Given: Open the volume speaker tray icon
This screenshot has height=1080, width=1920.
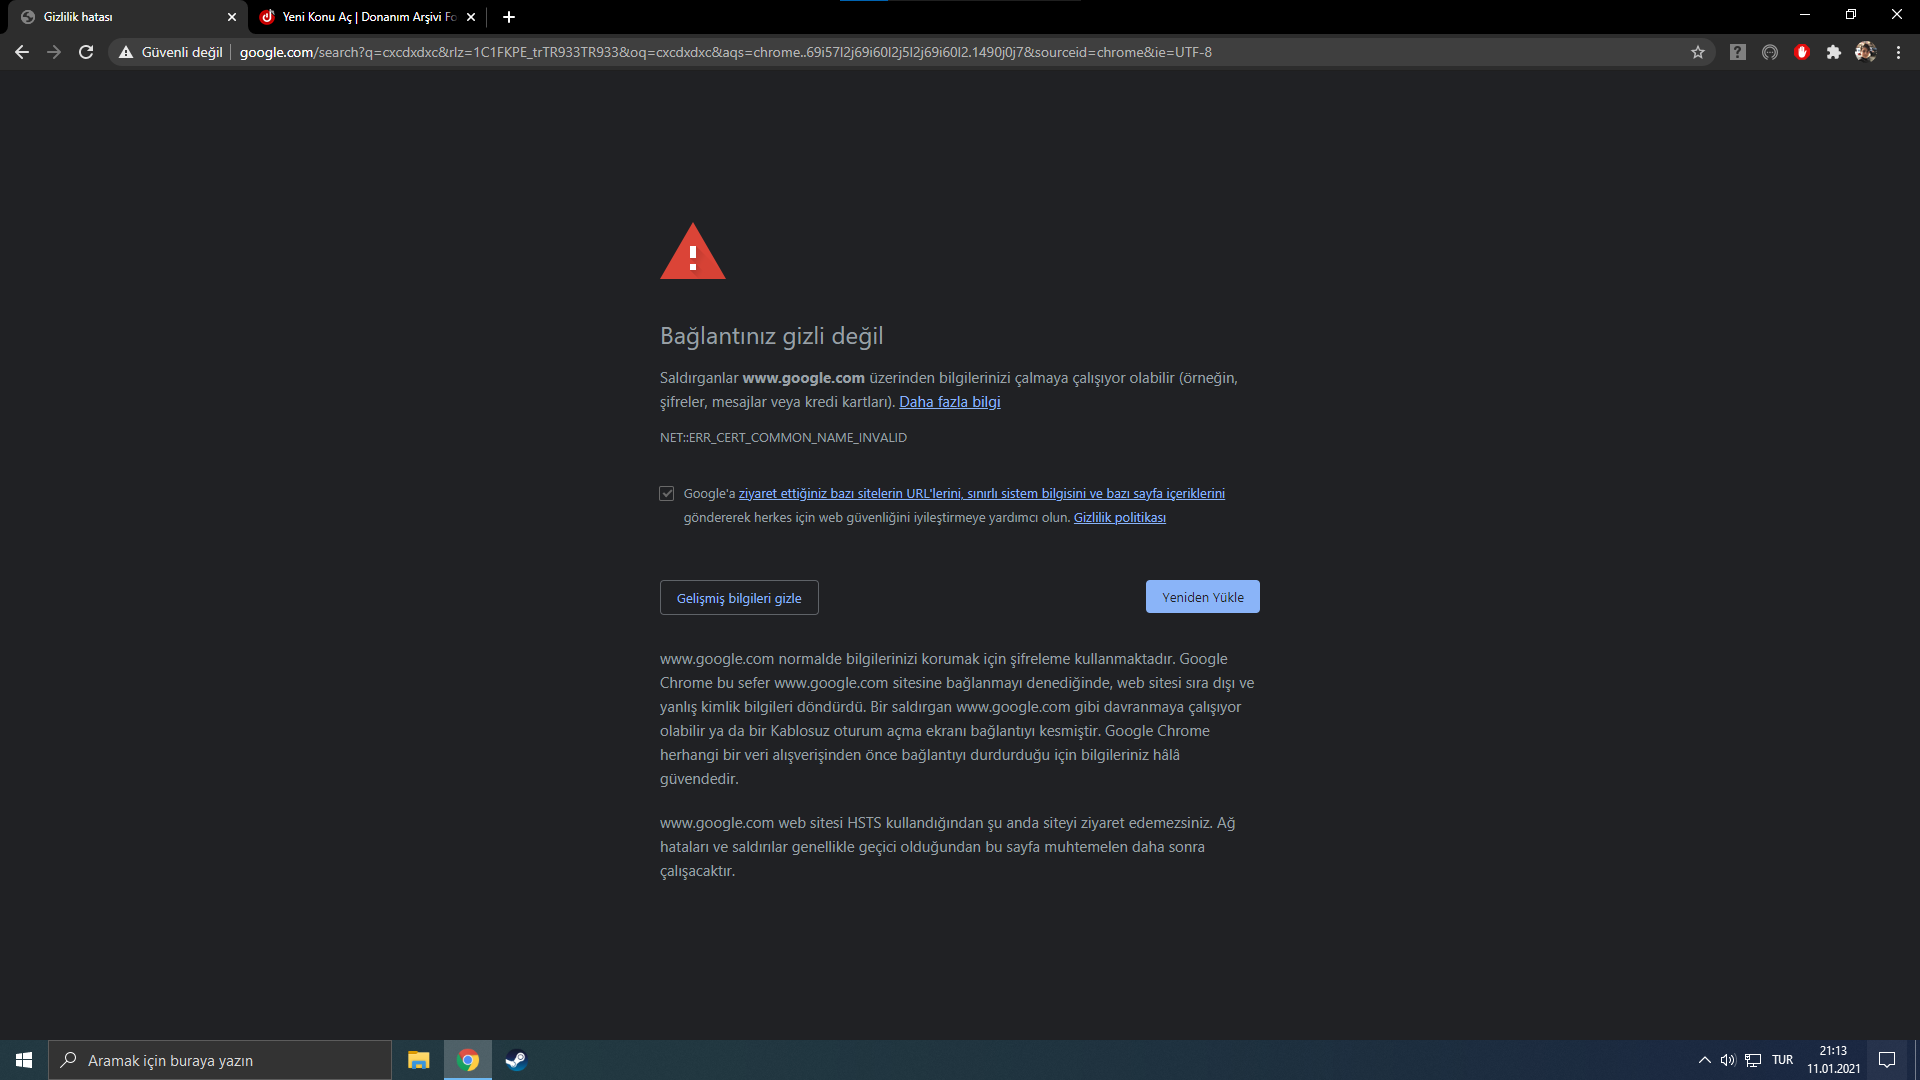Looking at the screenshot, I should (x=1728, y=1060).
